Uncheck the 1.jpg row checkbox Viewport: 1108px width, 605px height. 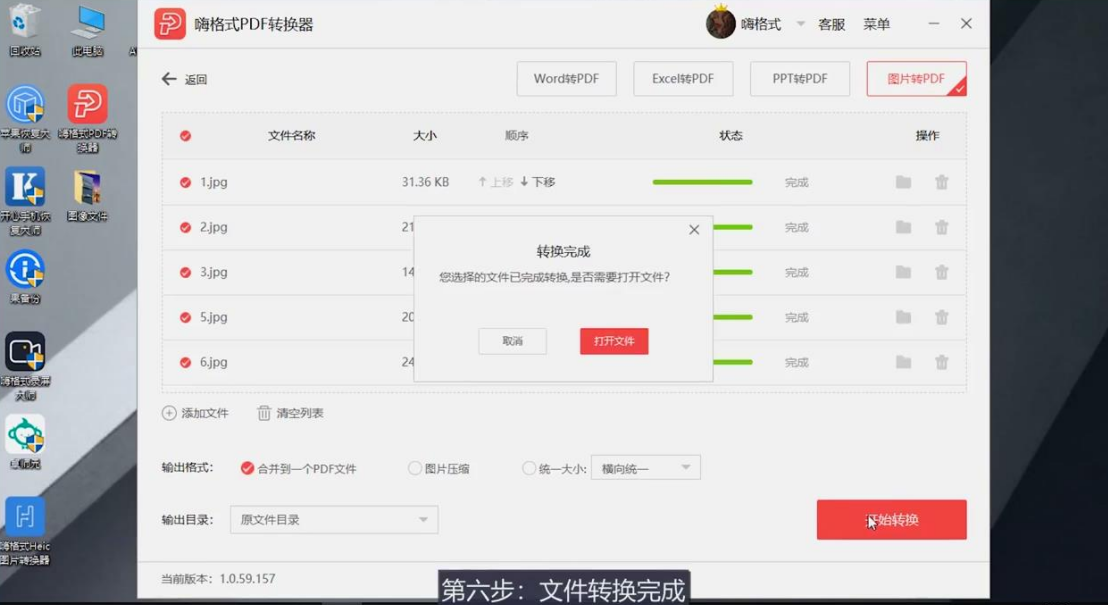[x=185, y=182]
